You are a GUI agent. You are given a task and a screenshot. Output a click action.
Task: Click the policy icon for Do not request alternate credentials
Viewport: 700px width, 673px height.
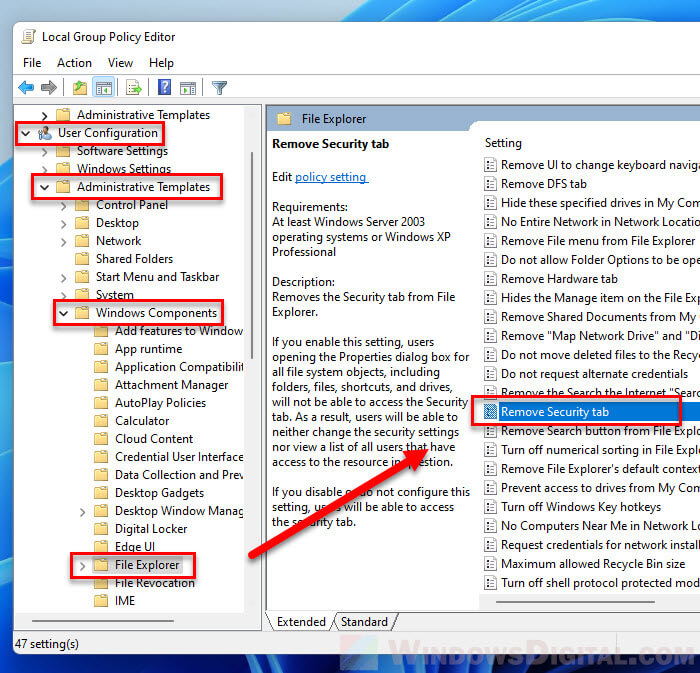click(490, 374)
